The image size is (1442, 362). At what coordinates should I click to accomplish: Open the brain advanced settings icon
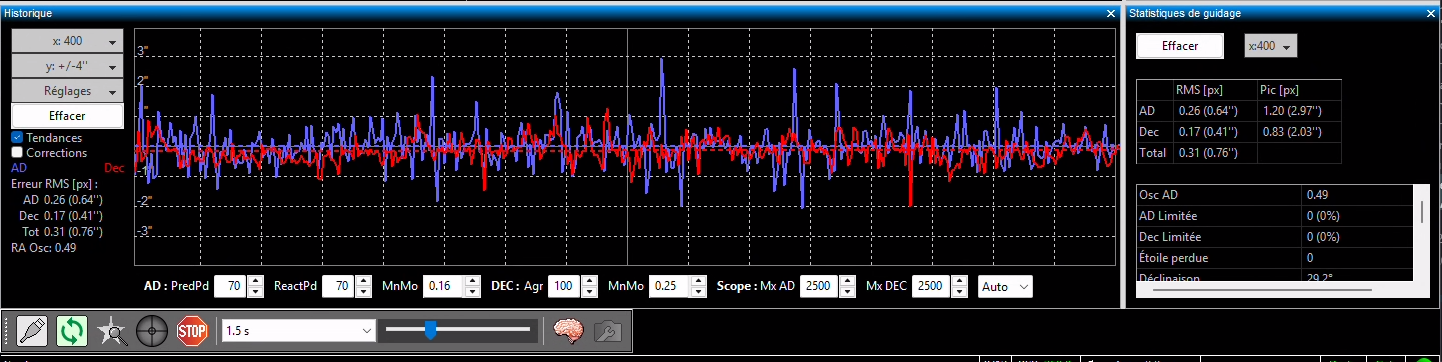[x=569, y=330]
